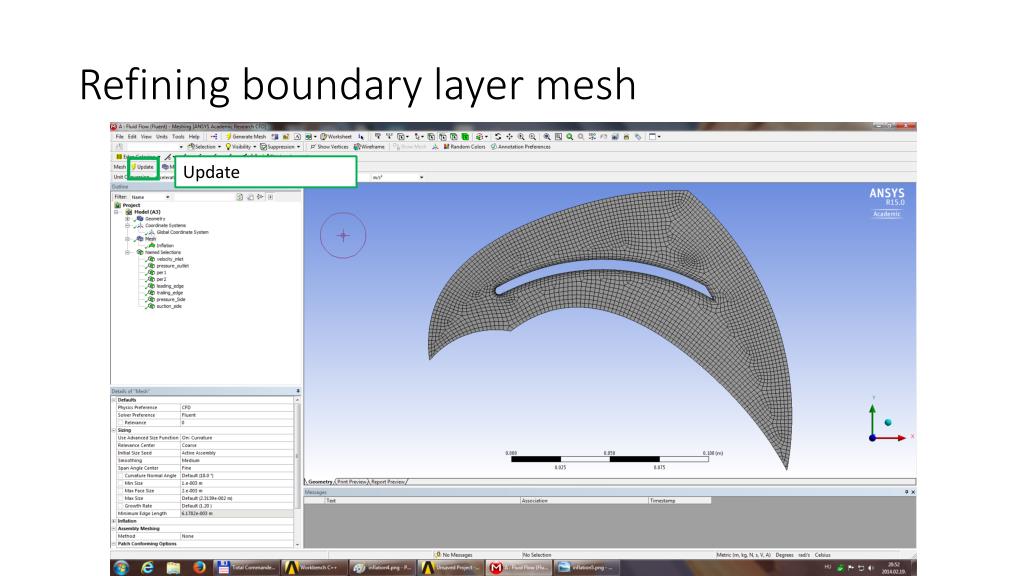This screenshot has height=576, width=1024.
Task: Expand the Inflation section in Details
Action: click(114, 521)
